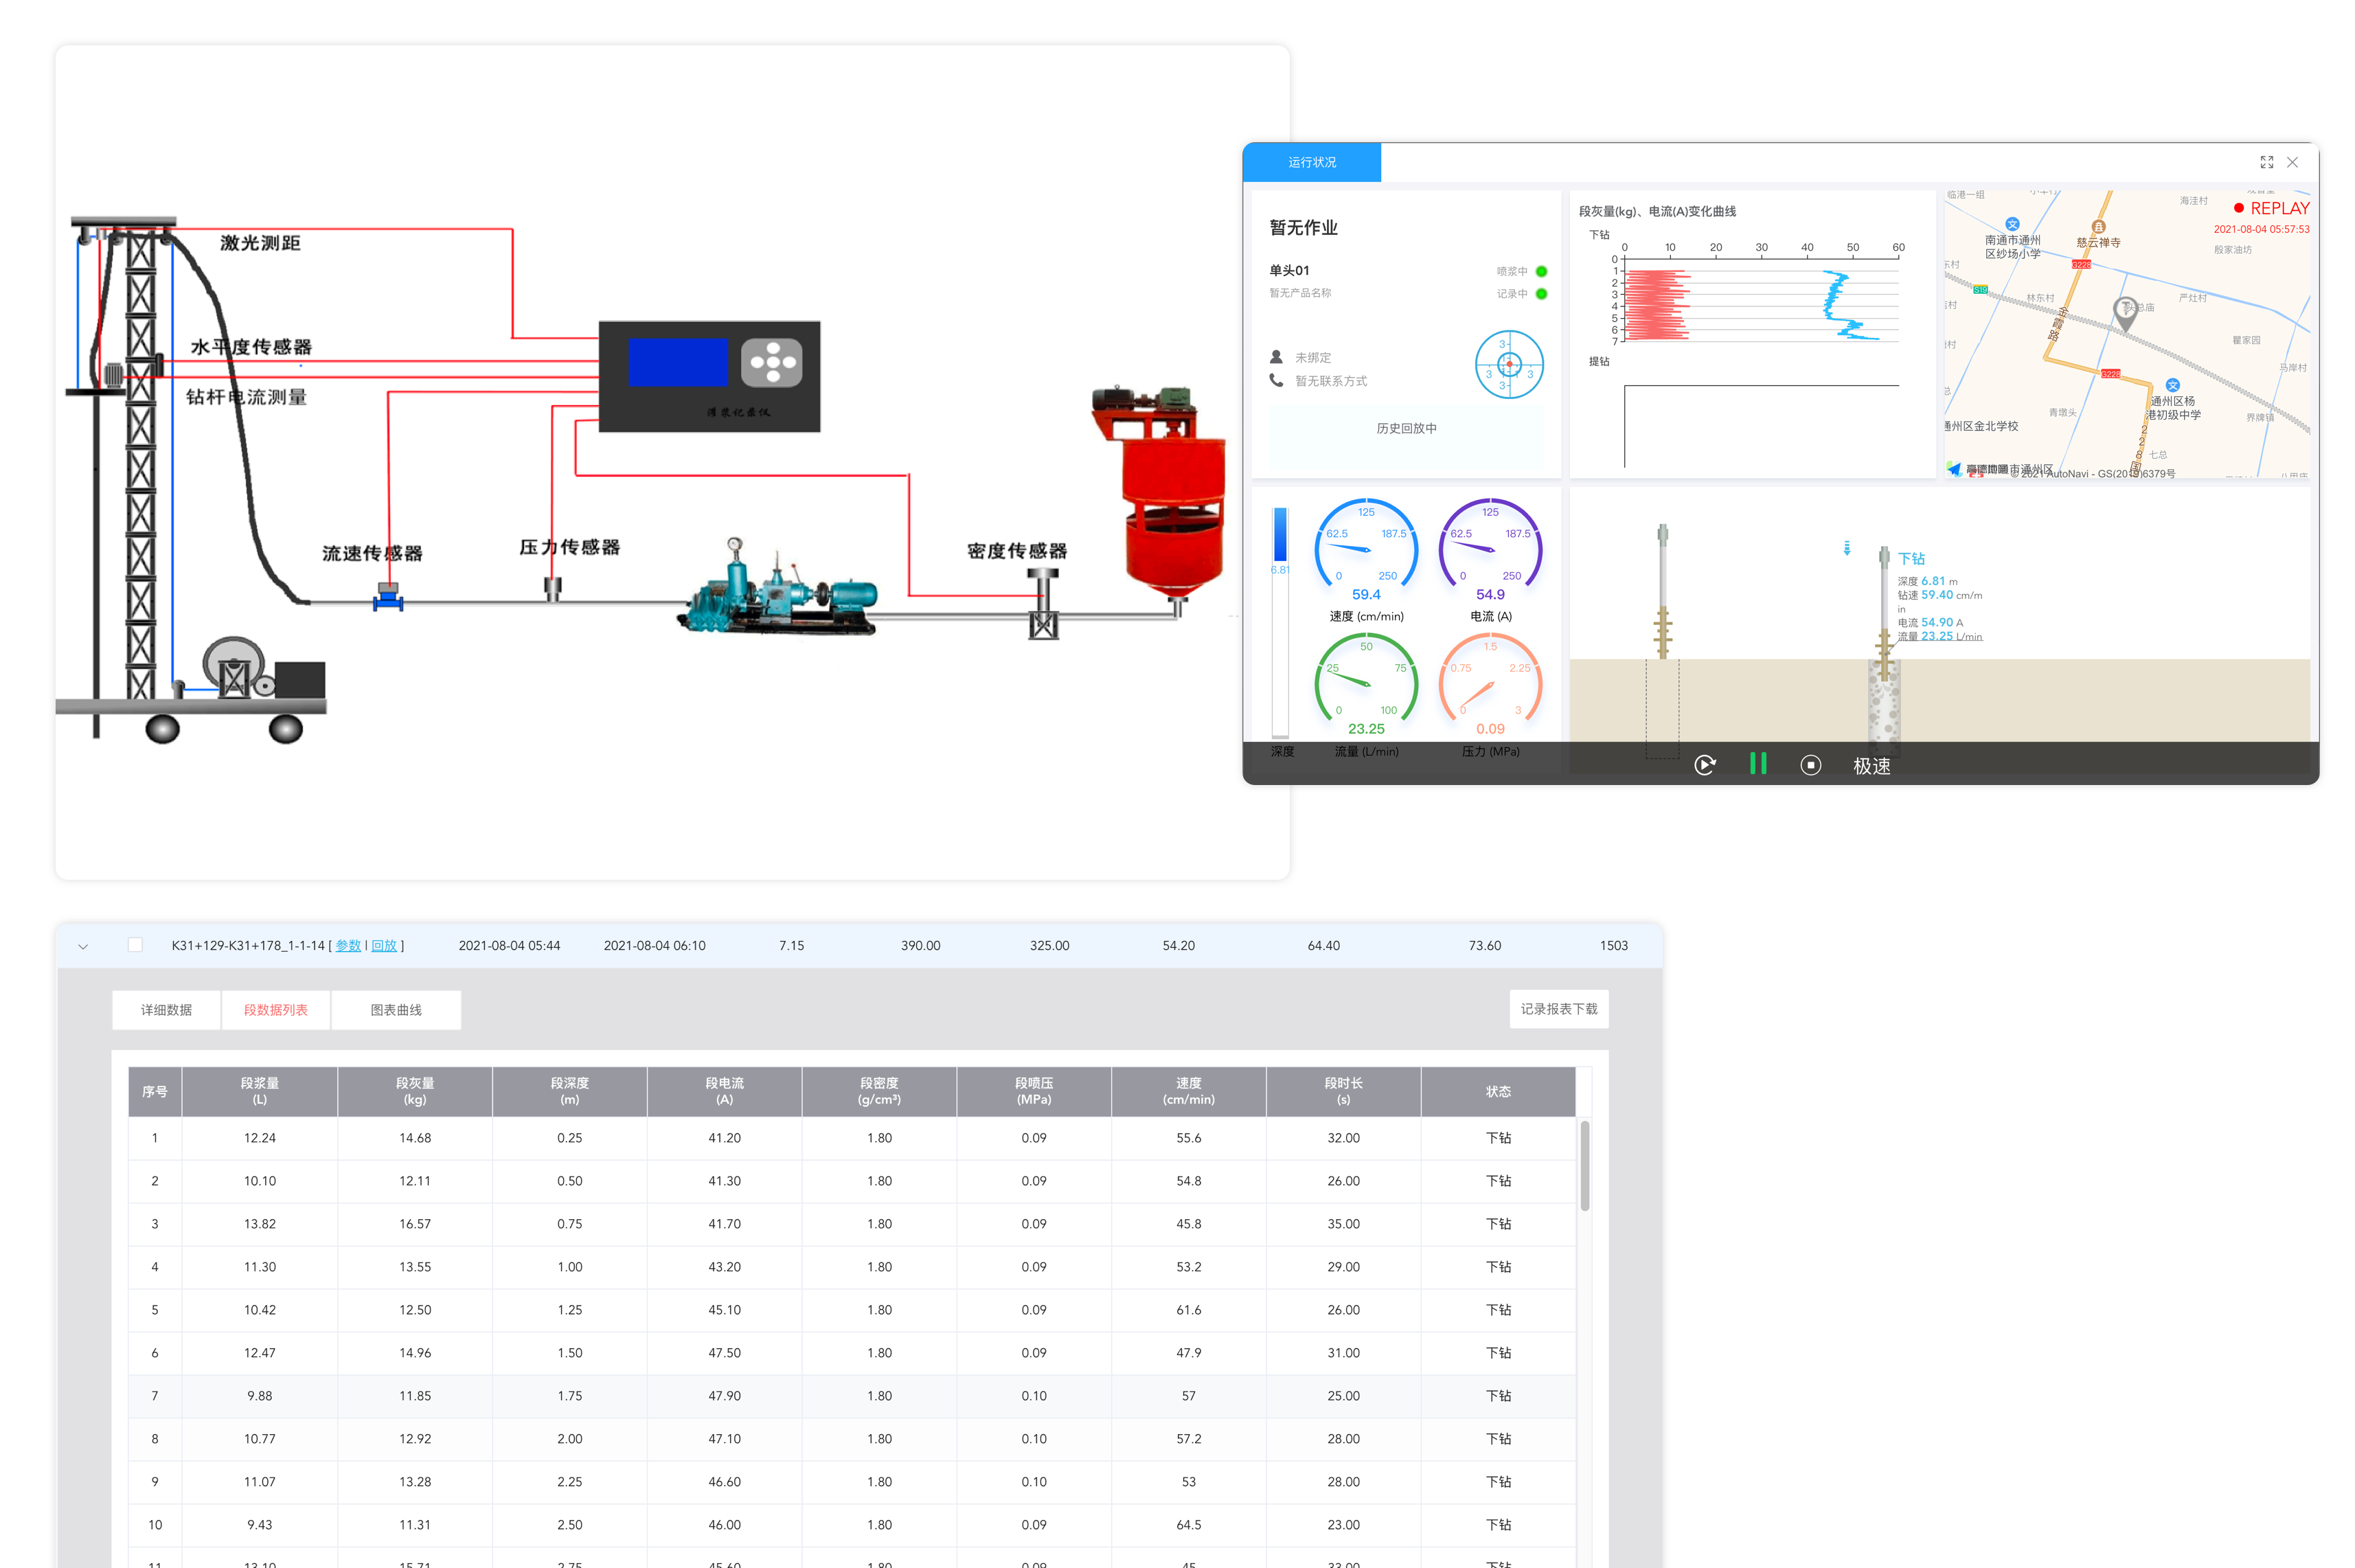The image size is (2355, 1568).
Task: Open the 图表曲线 tab
Action: [396, 1010]
